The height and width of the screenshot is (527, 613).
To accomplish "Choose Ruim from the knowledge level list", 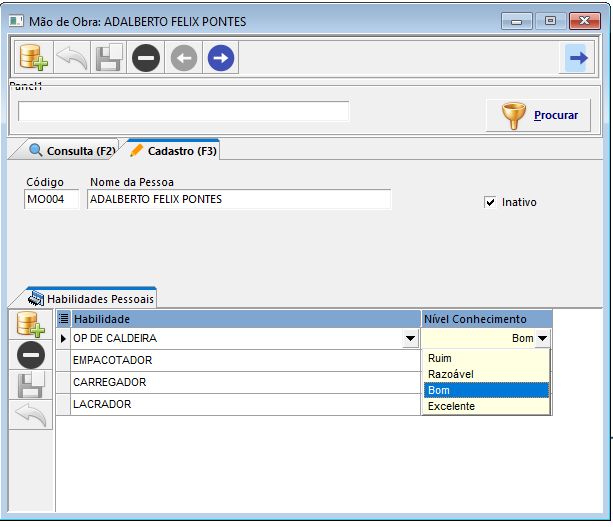I will (x=486, y=358).
